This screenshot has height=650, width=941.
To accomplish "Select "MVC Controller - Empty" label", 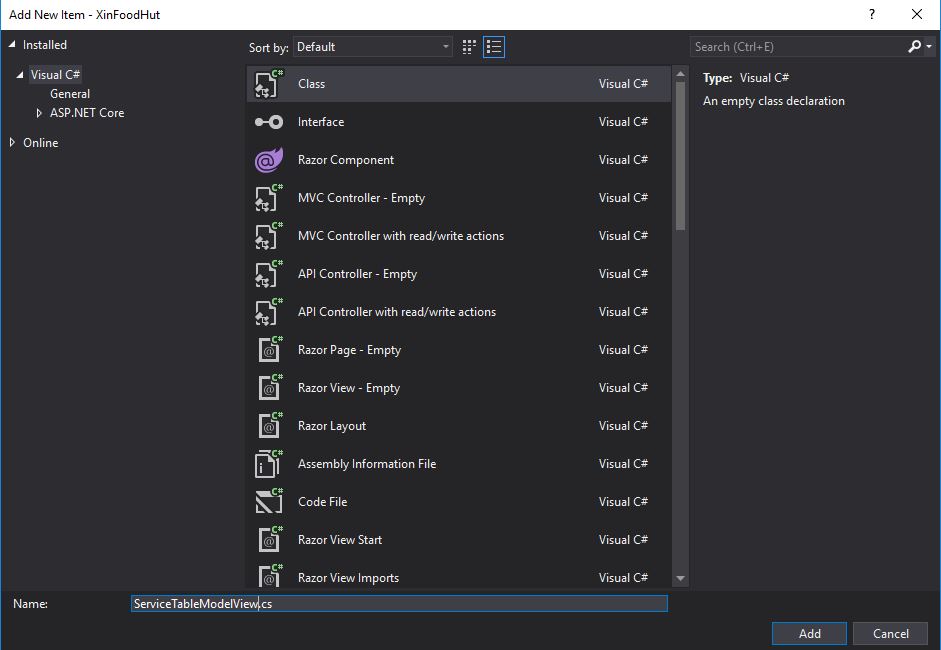I will [361, 197].
